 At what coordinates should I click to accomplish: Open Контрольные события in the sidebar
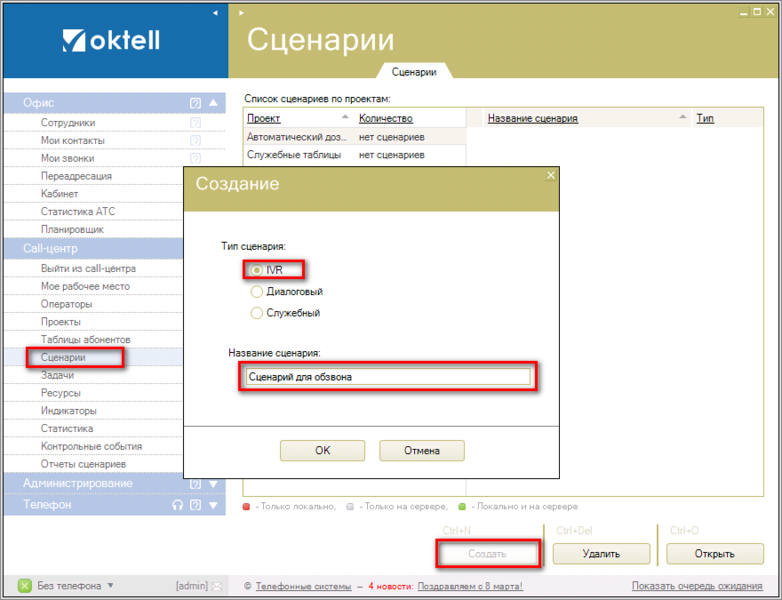[91, 446]
